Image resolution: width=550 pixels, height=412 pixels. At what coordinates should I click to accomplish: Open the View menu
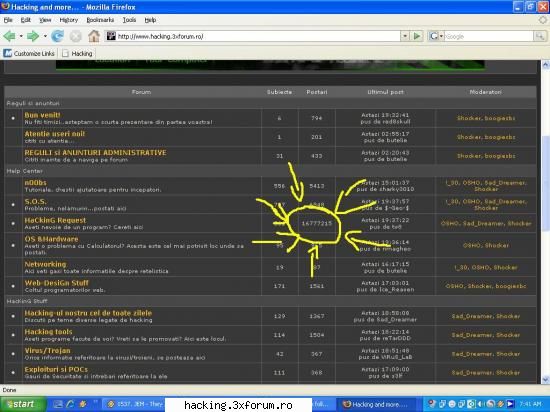pos(45,20)
